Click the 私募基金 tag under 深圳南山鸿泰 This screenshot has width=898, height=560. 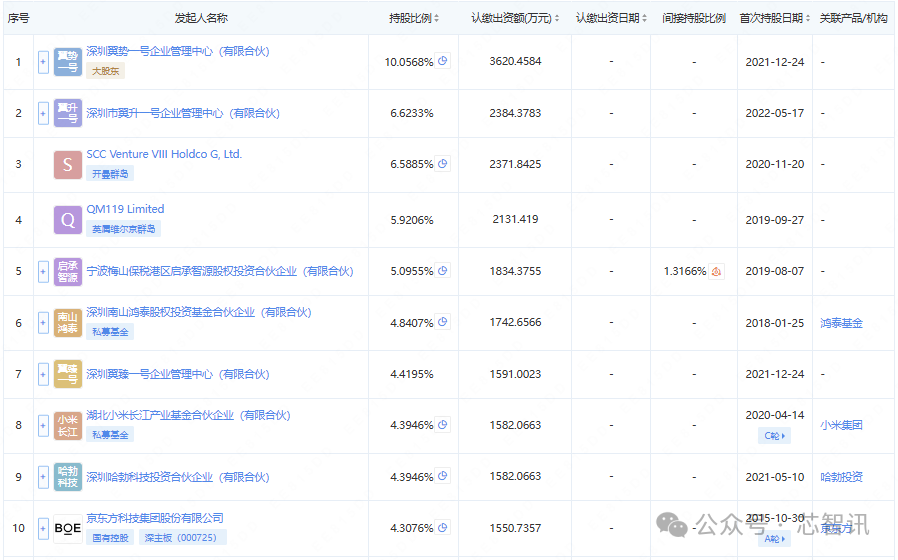(110, 332)
